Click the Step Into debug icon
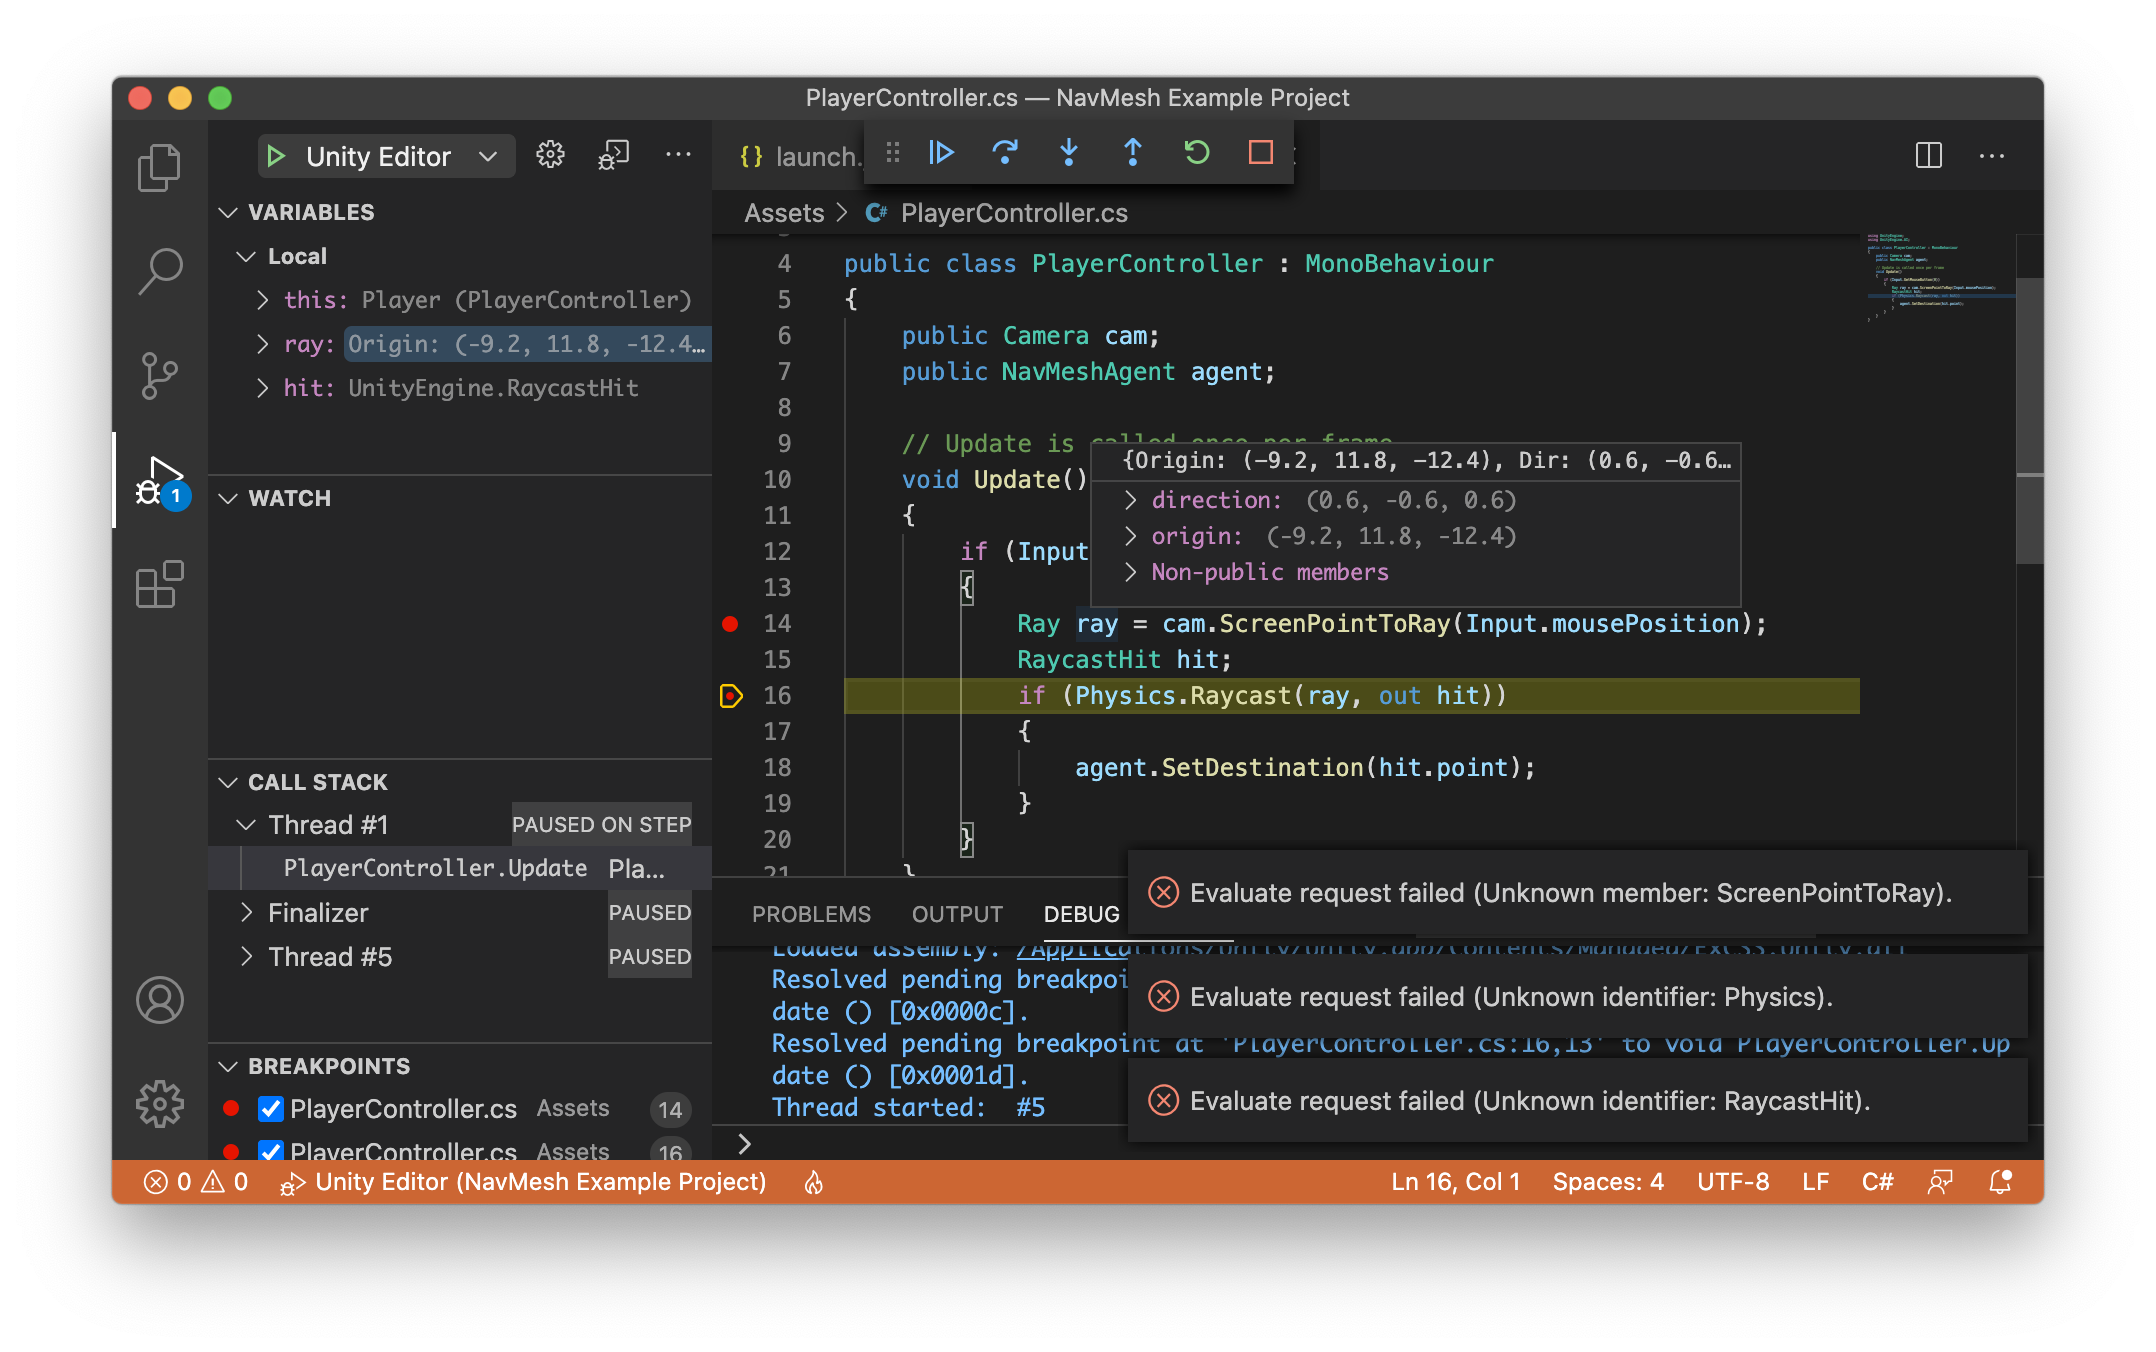2156x1352 pixels. 1068,153
